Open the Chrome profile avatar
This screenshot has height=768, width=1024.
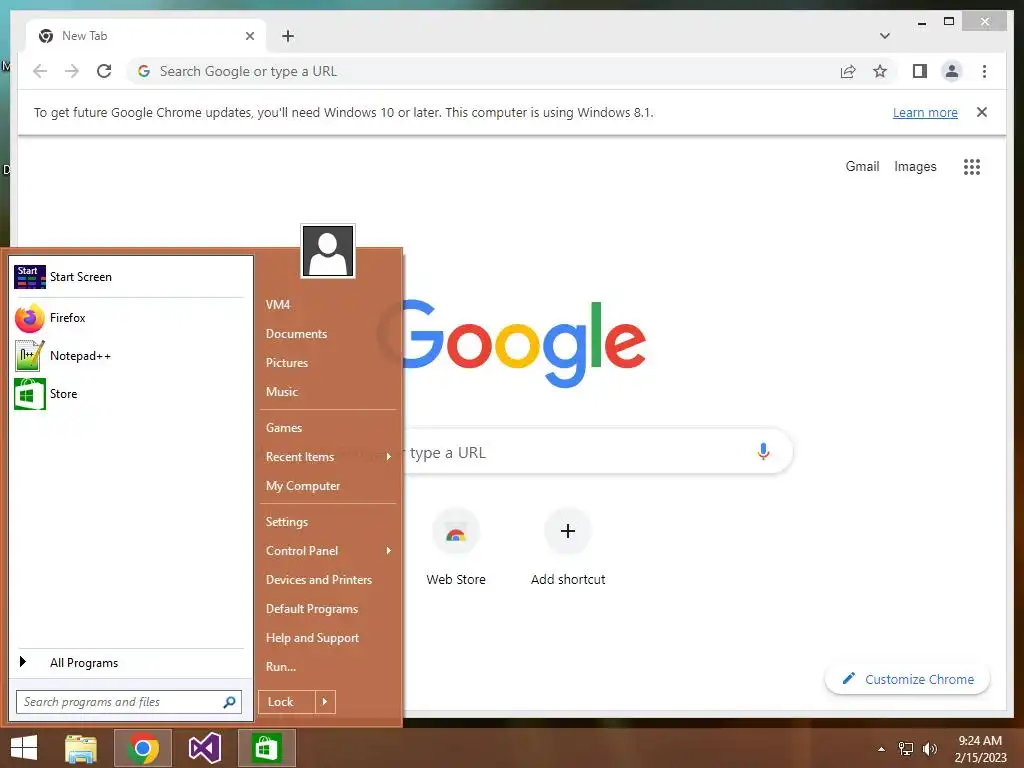(x=952, y=71)
